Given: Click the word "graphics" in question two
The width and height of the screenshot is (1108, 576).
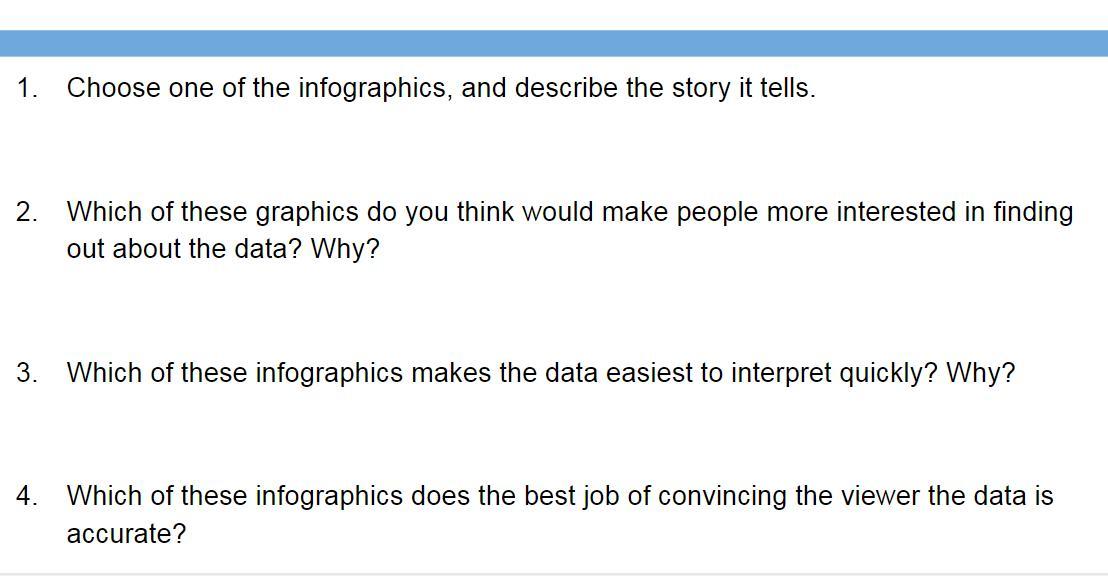Looking at the screenshot, I should click(307, 212).
